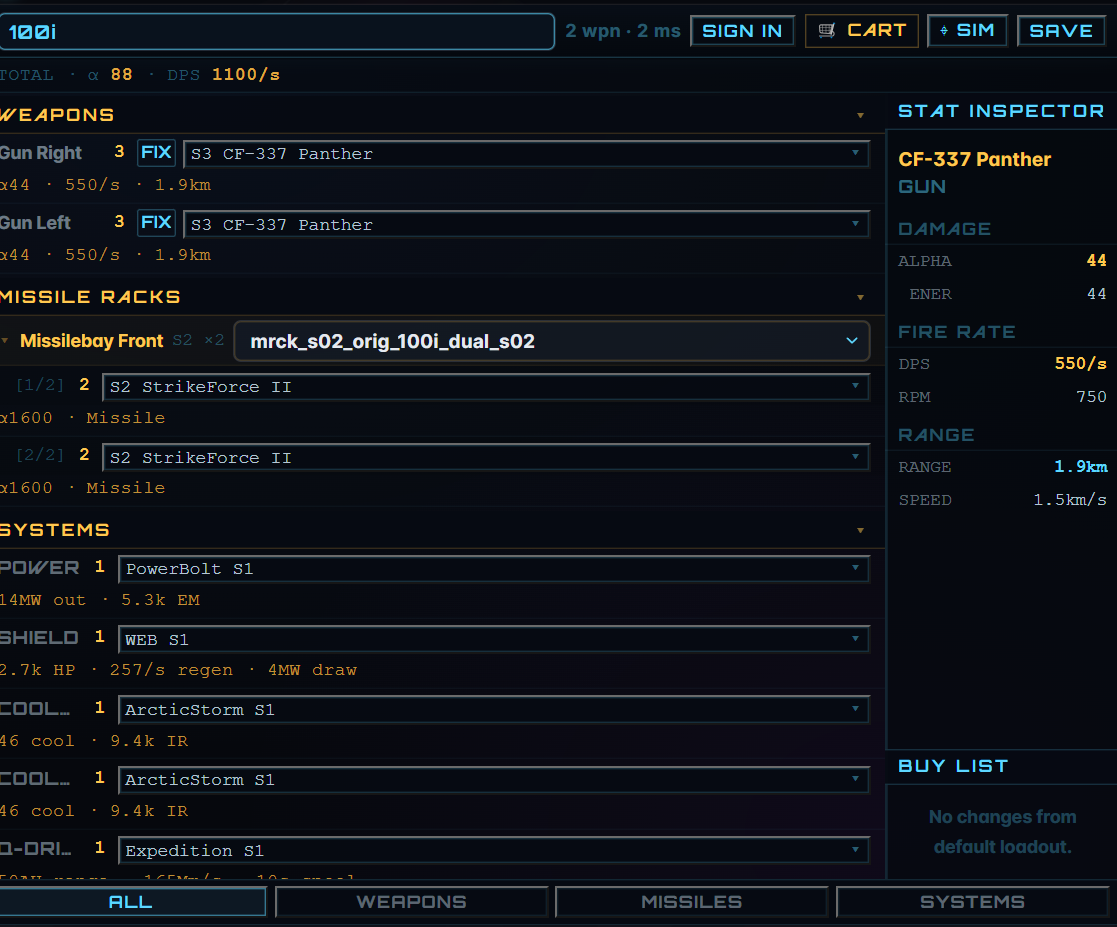The height and width of the screenshot is (927, 1117).
Task: Click the DPS value 550/s in inspector
Action: (1081, 363)
